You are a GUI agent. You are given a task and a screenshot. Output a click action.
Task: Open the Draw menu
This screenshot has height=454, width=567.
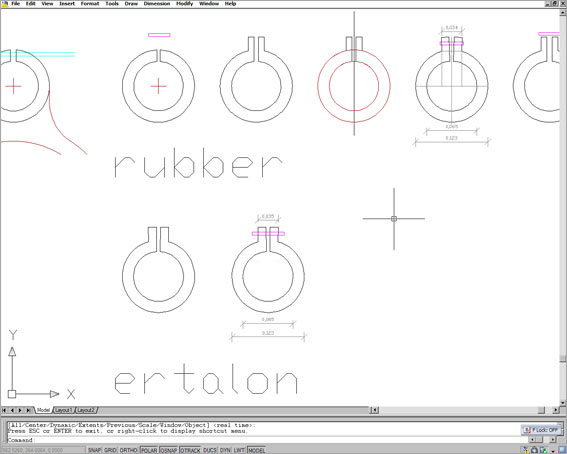131,4
